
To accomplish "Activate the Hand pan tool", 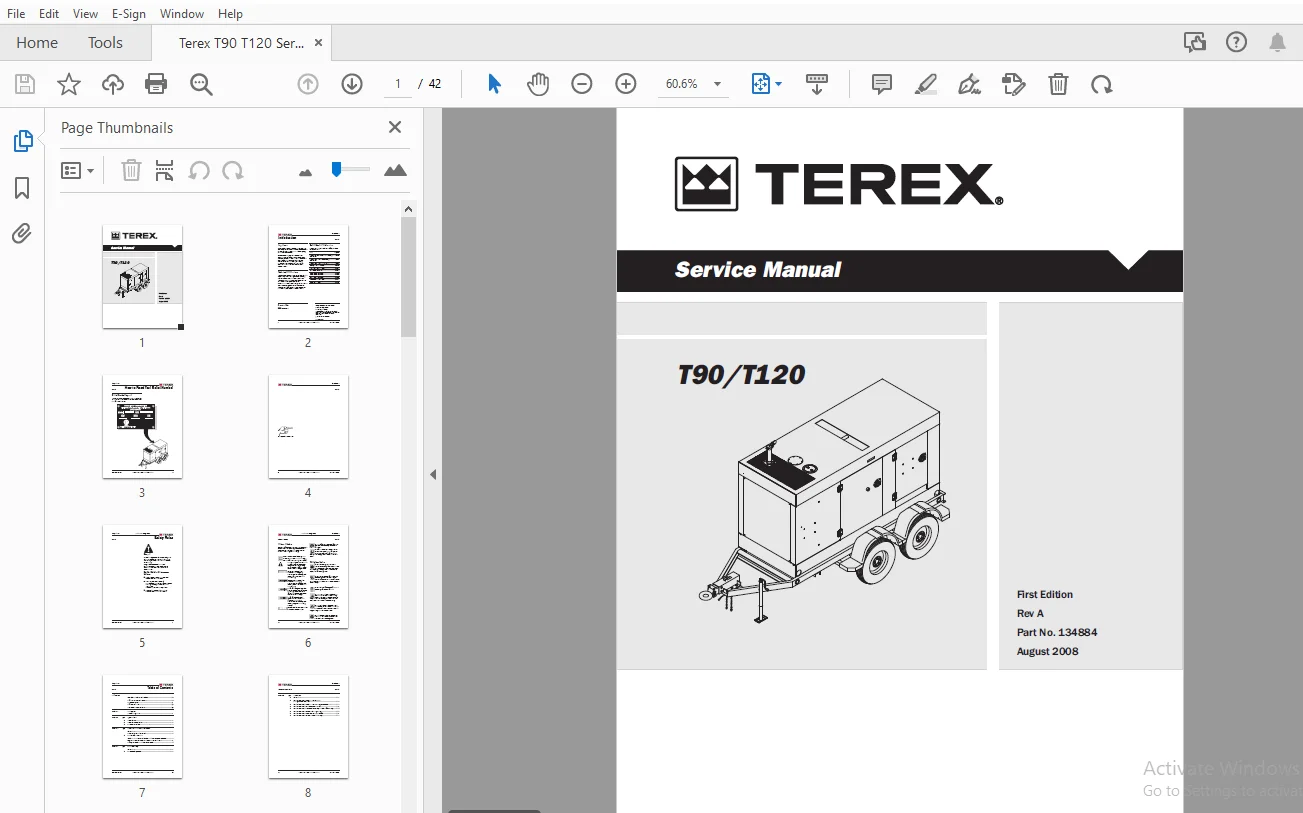I will [538, 85].
